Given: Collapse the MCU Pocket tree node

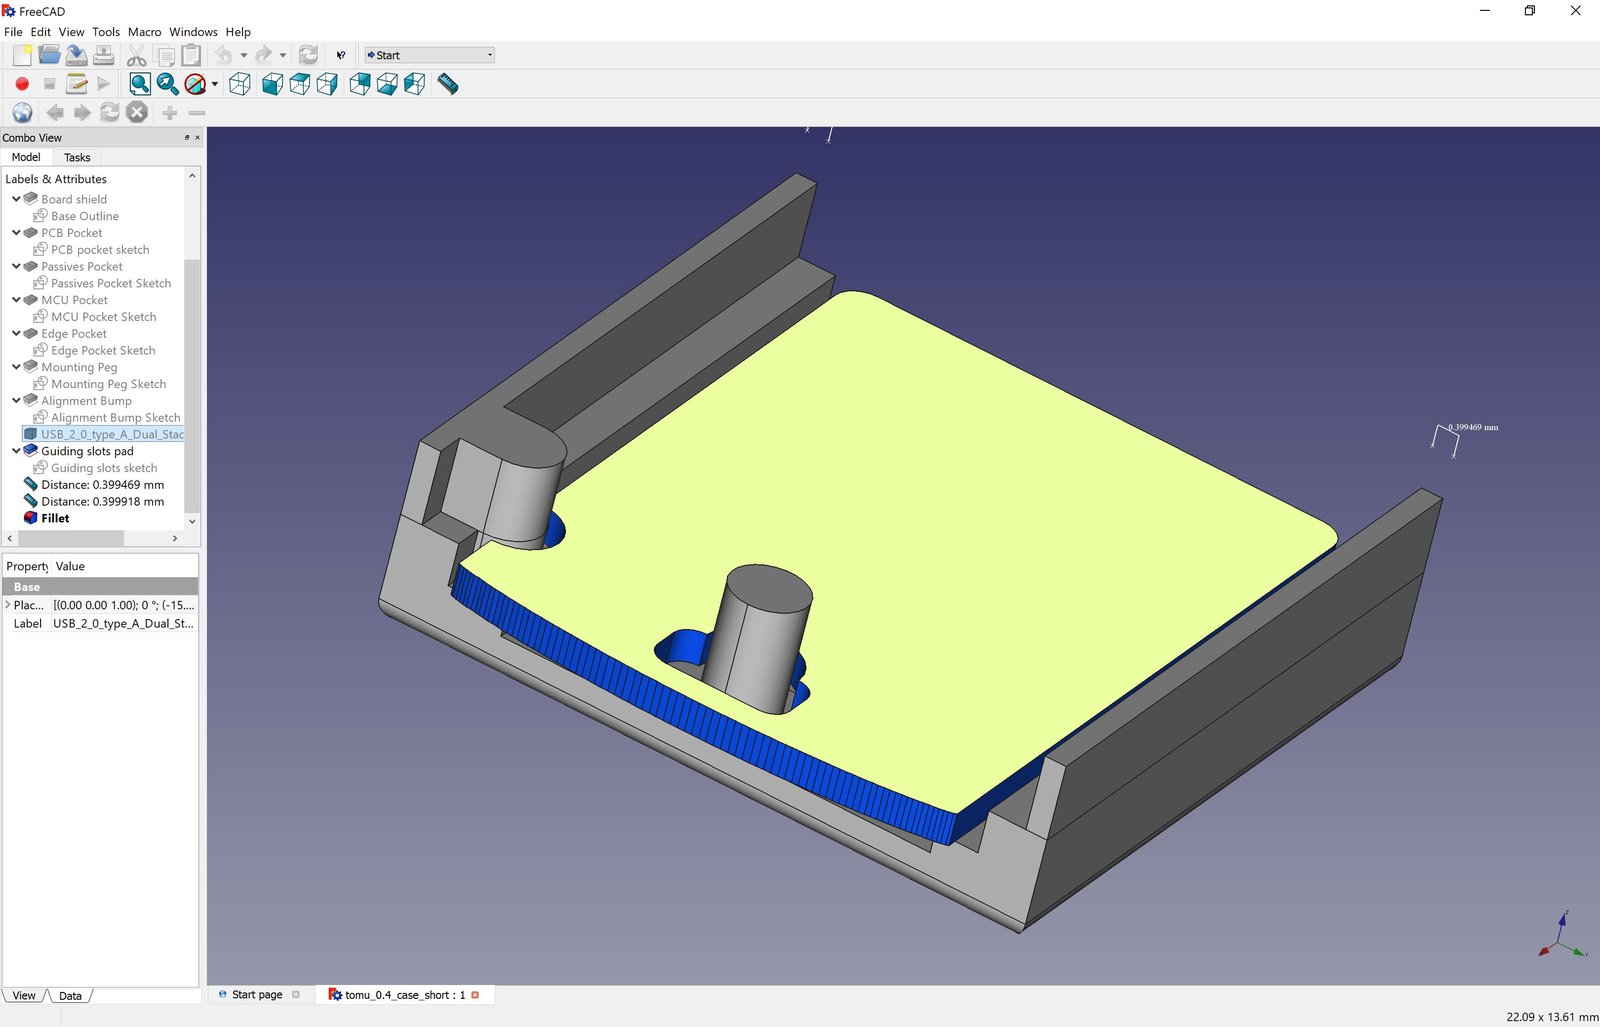Looking at the screenshot, I should pyautogui.click(x=16, y=300).
